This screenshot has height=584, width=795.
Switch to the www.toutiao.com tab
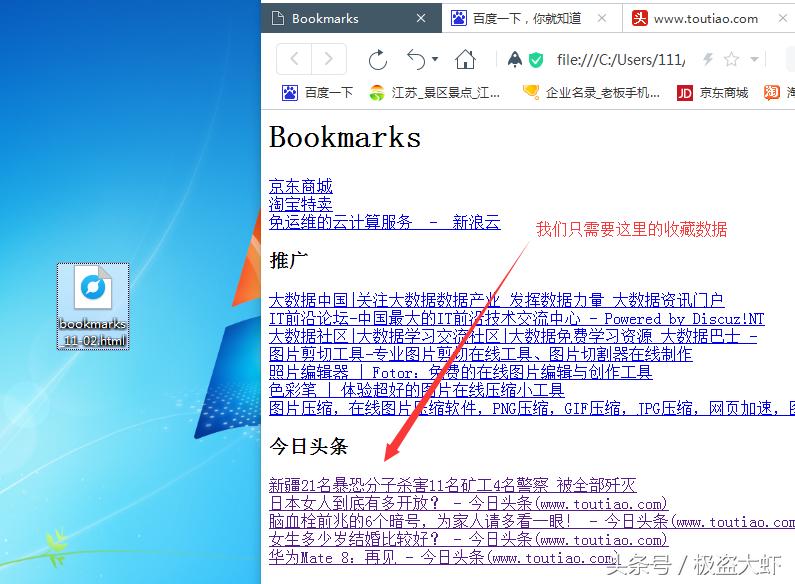pyautogui.click(x=709, y=18)
